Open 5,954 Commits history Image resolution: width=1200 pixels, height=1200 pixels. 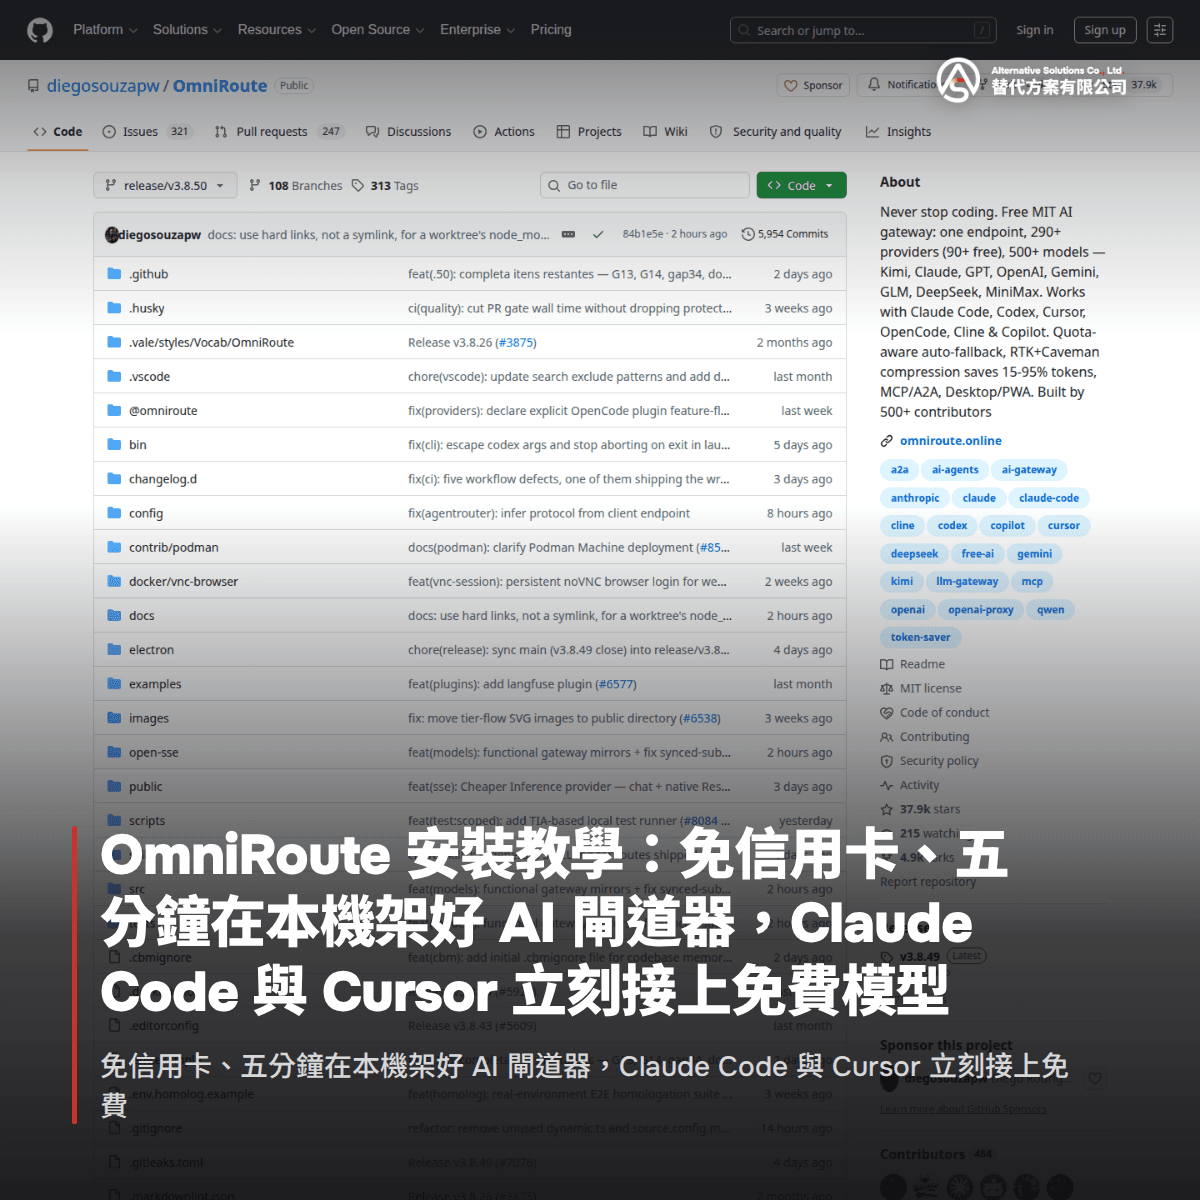click(x=785, y=234)
